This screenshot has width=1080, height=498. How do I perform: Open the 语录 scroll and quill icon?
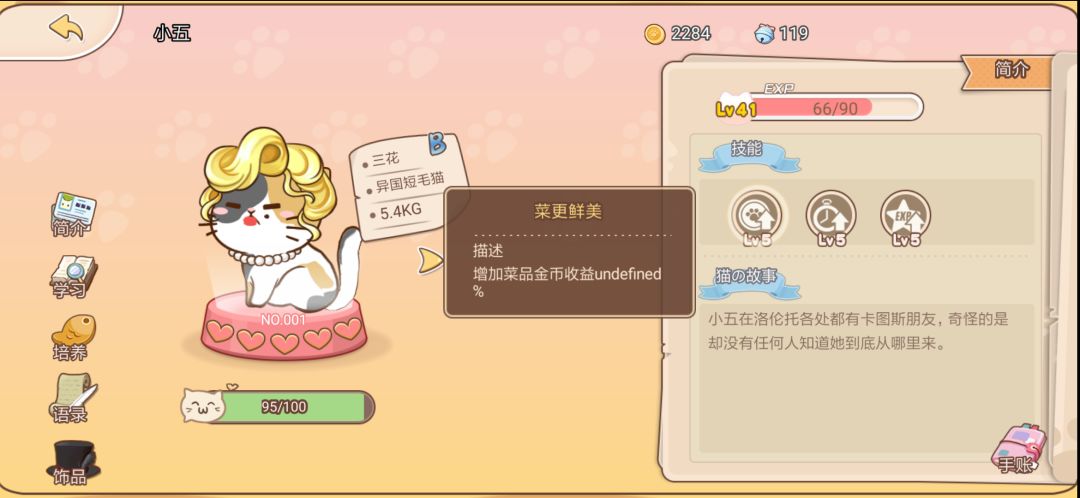72,399
